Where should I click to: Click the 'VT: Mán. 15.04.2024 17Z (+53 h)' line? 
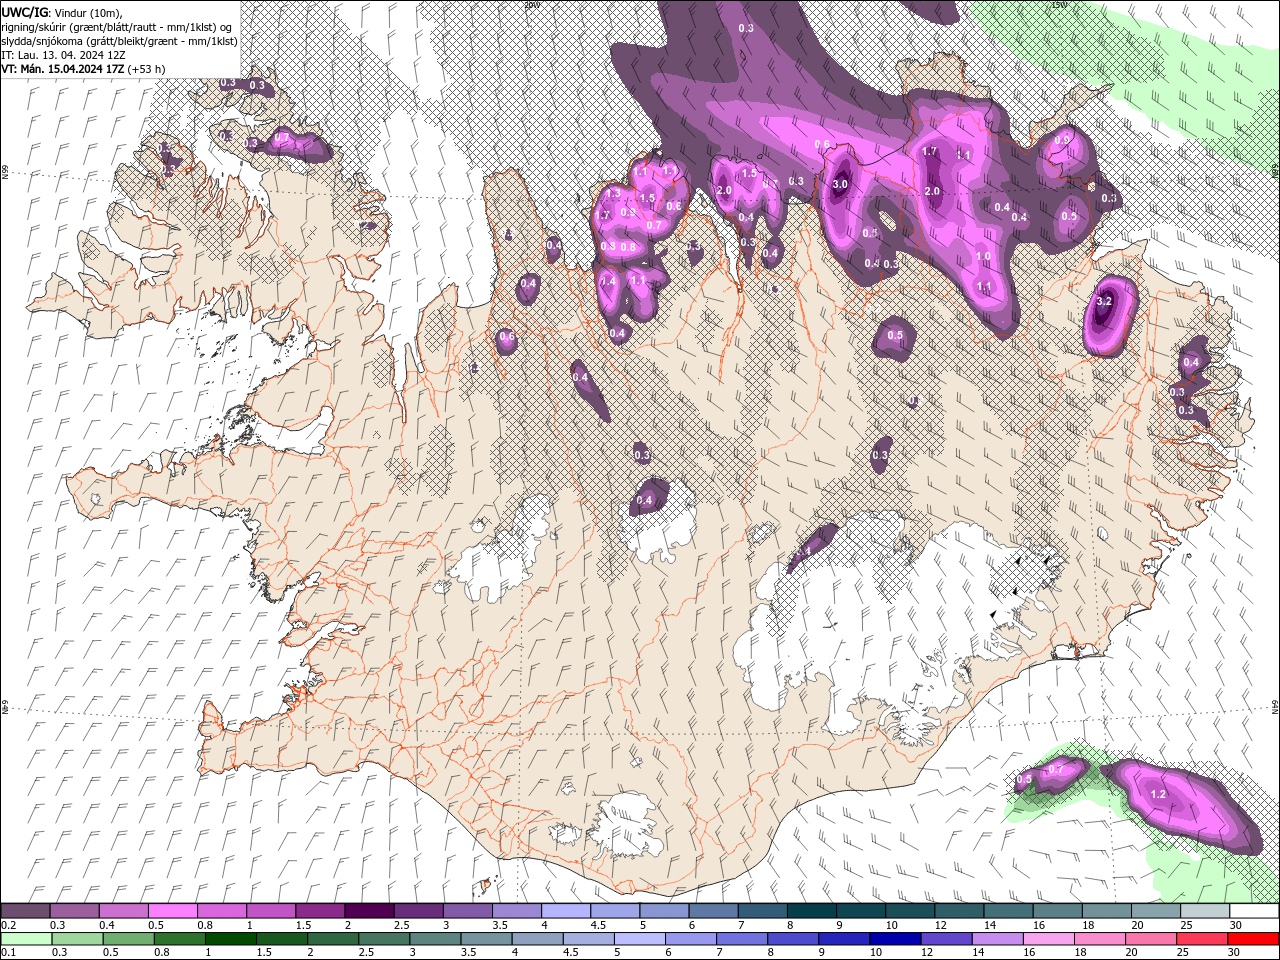(83, 69)
